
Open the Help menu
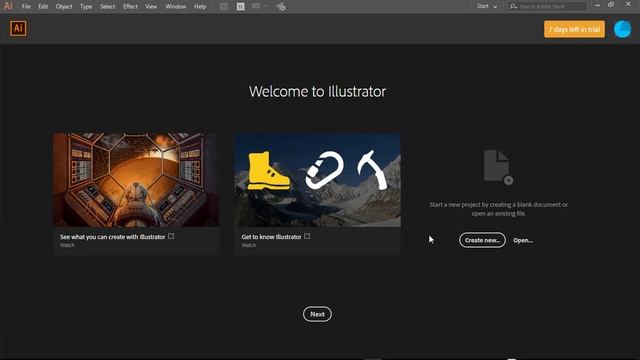click(200, 7)
